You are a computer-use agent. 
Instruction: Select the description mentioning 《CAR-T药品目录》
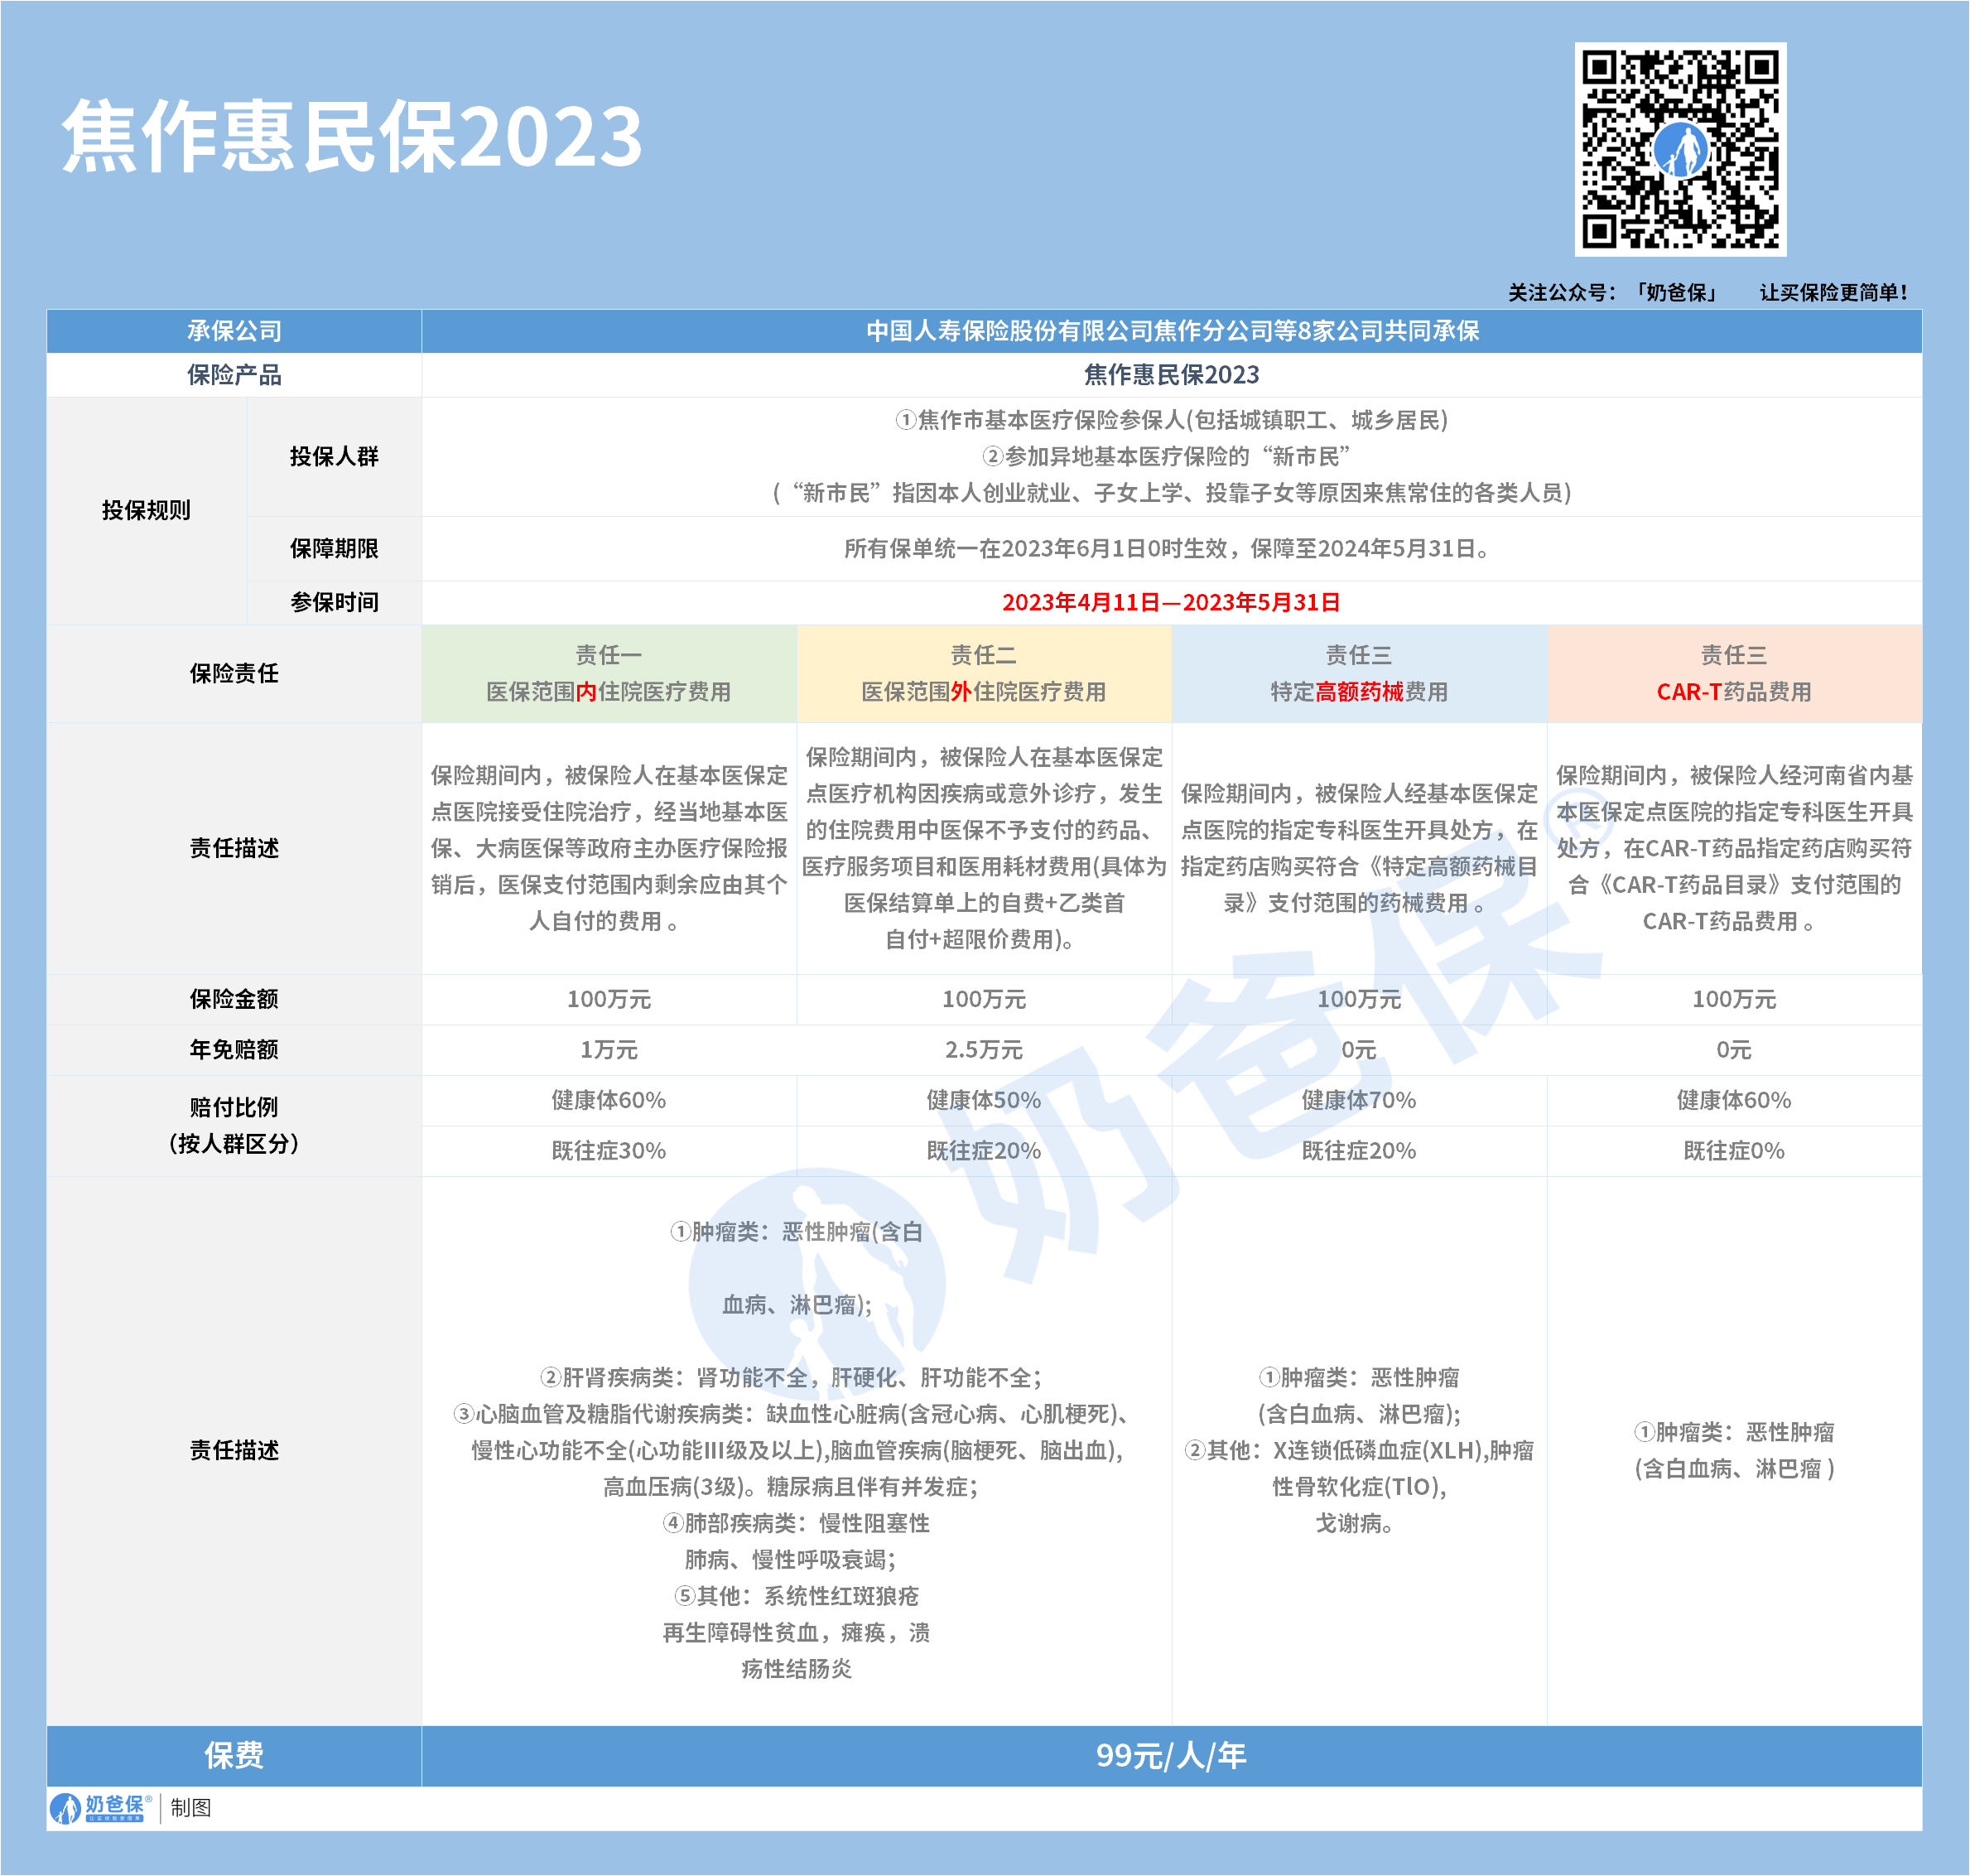click(1734, 848)
